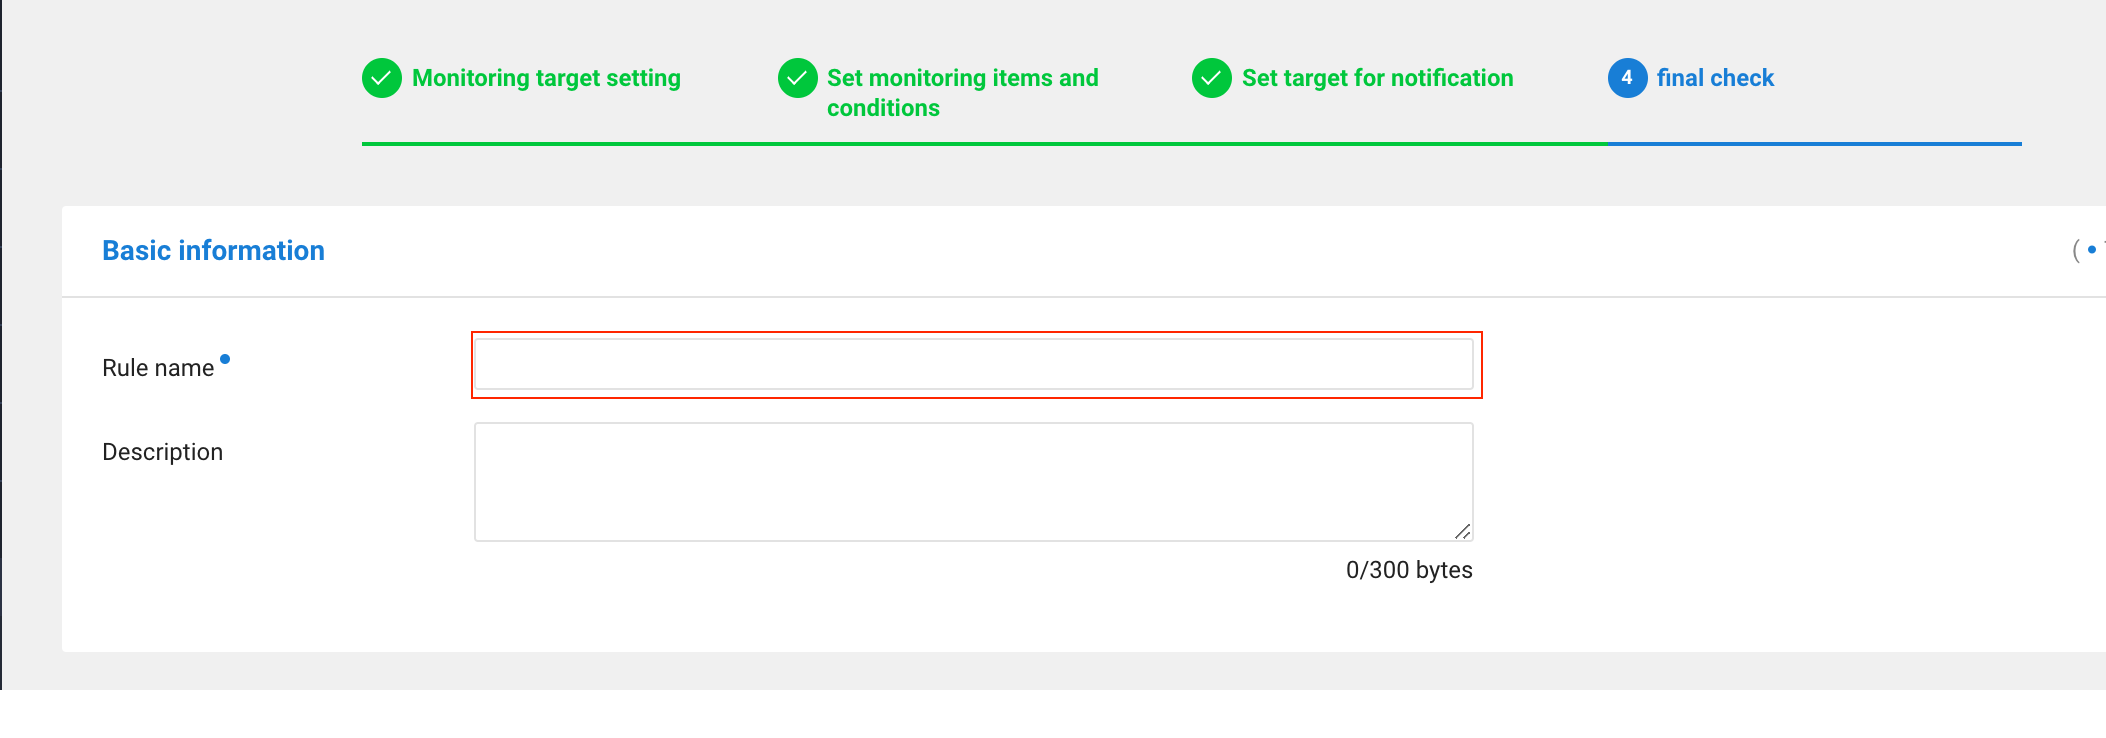Screen dimensions: 2106x738
Task: Click the required legend dot at panel right
Action: click(2091, 250)
